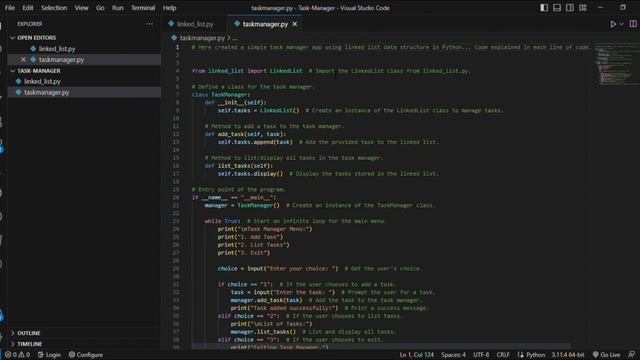Toggle the secondary sidebar layout icon

point(570,8)
